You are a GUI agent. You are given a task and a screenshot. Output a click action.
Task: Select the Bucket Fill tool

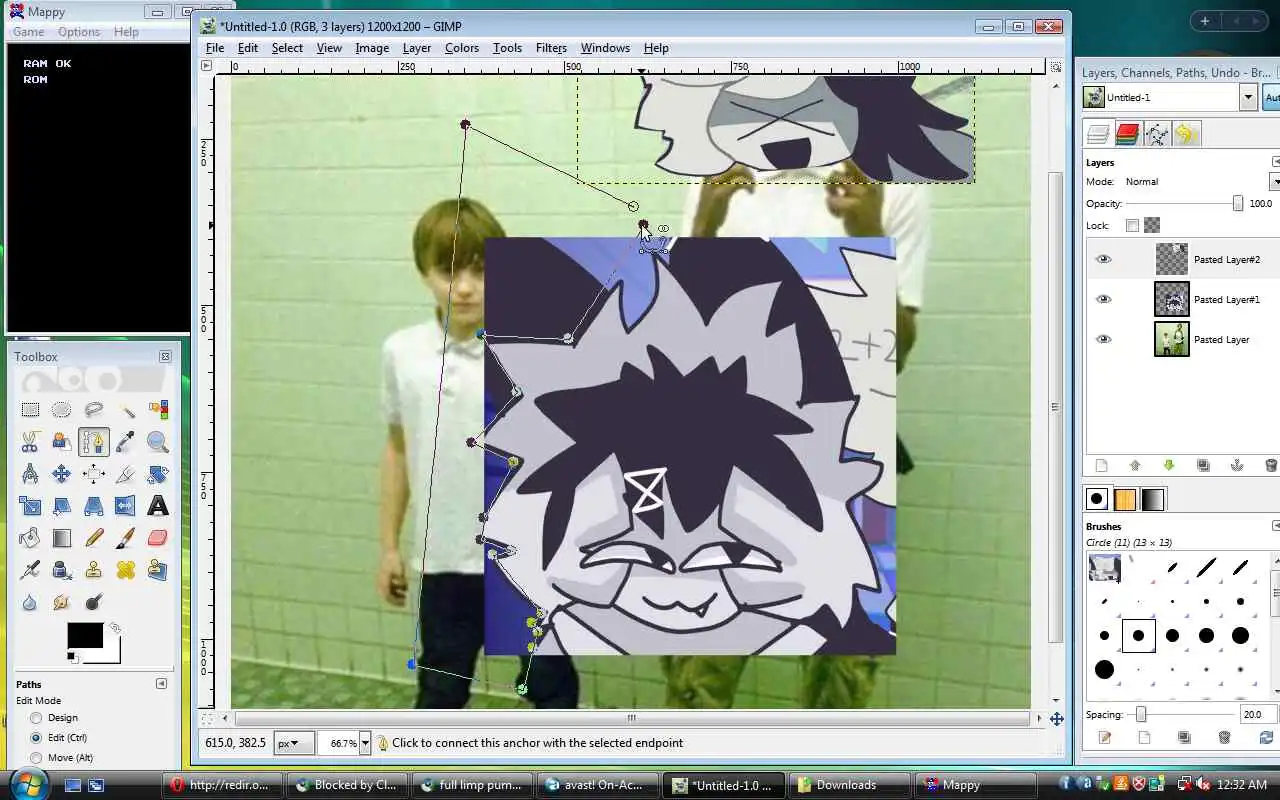[30, 538]
